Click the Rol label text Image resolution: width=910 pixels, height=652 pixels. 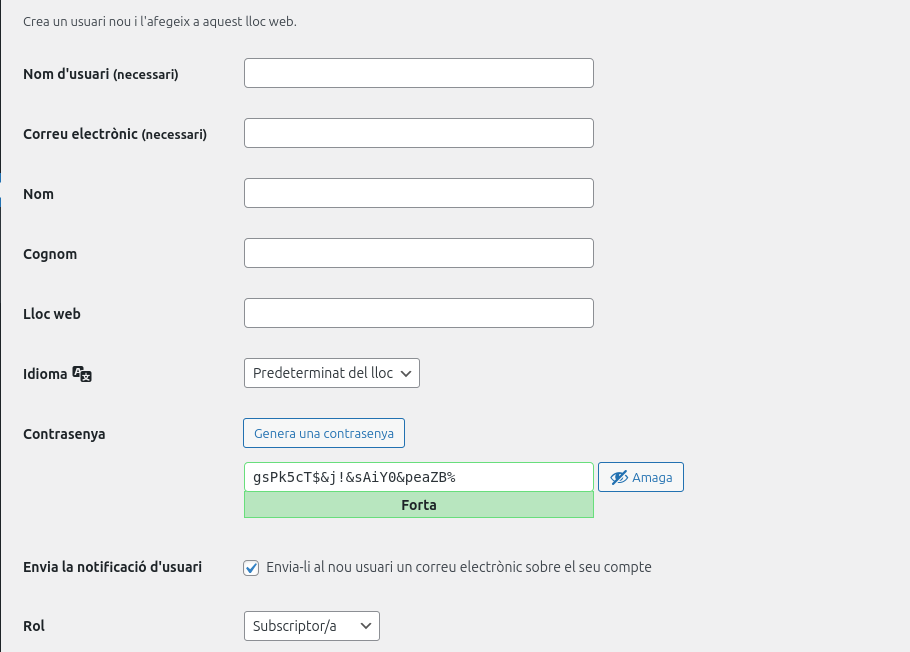(x=34, y=626)
